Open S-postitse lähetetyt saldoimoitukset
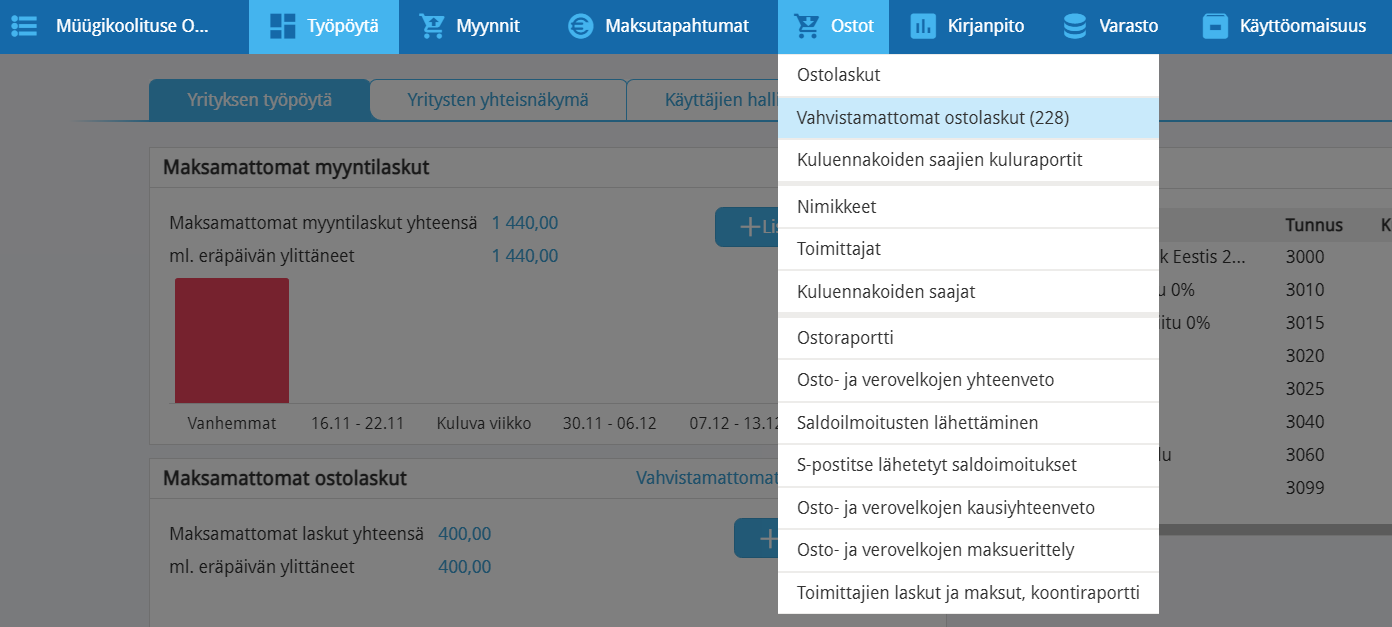The image size is (1392, 627). 968,465
